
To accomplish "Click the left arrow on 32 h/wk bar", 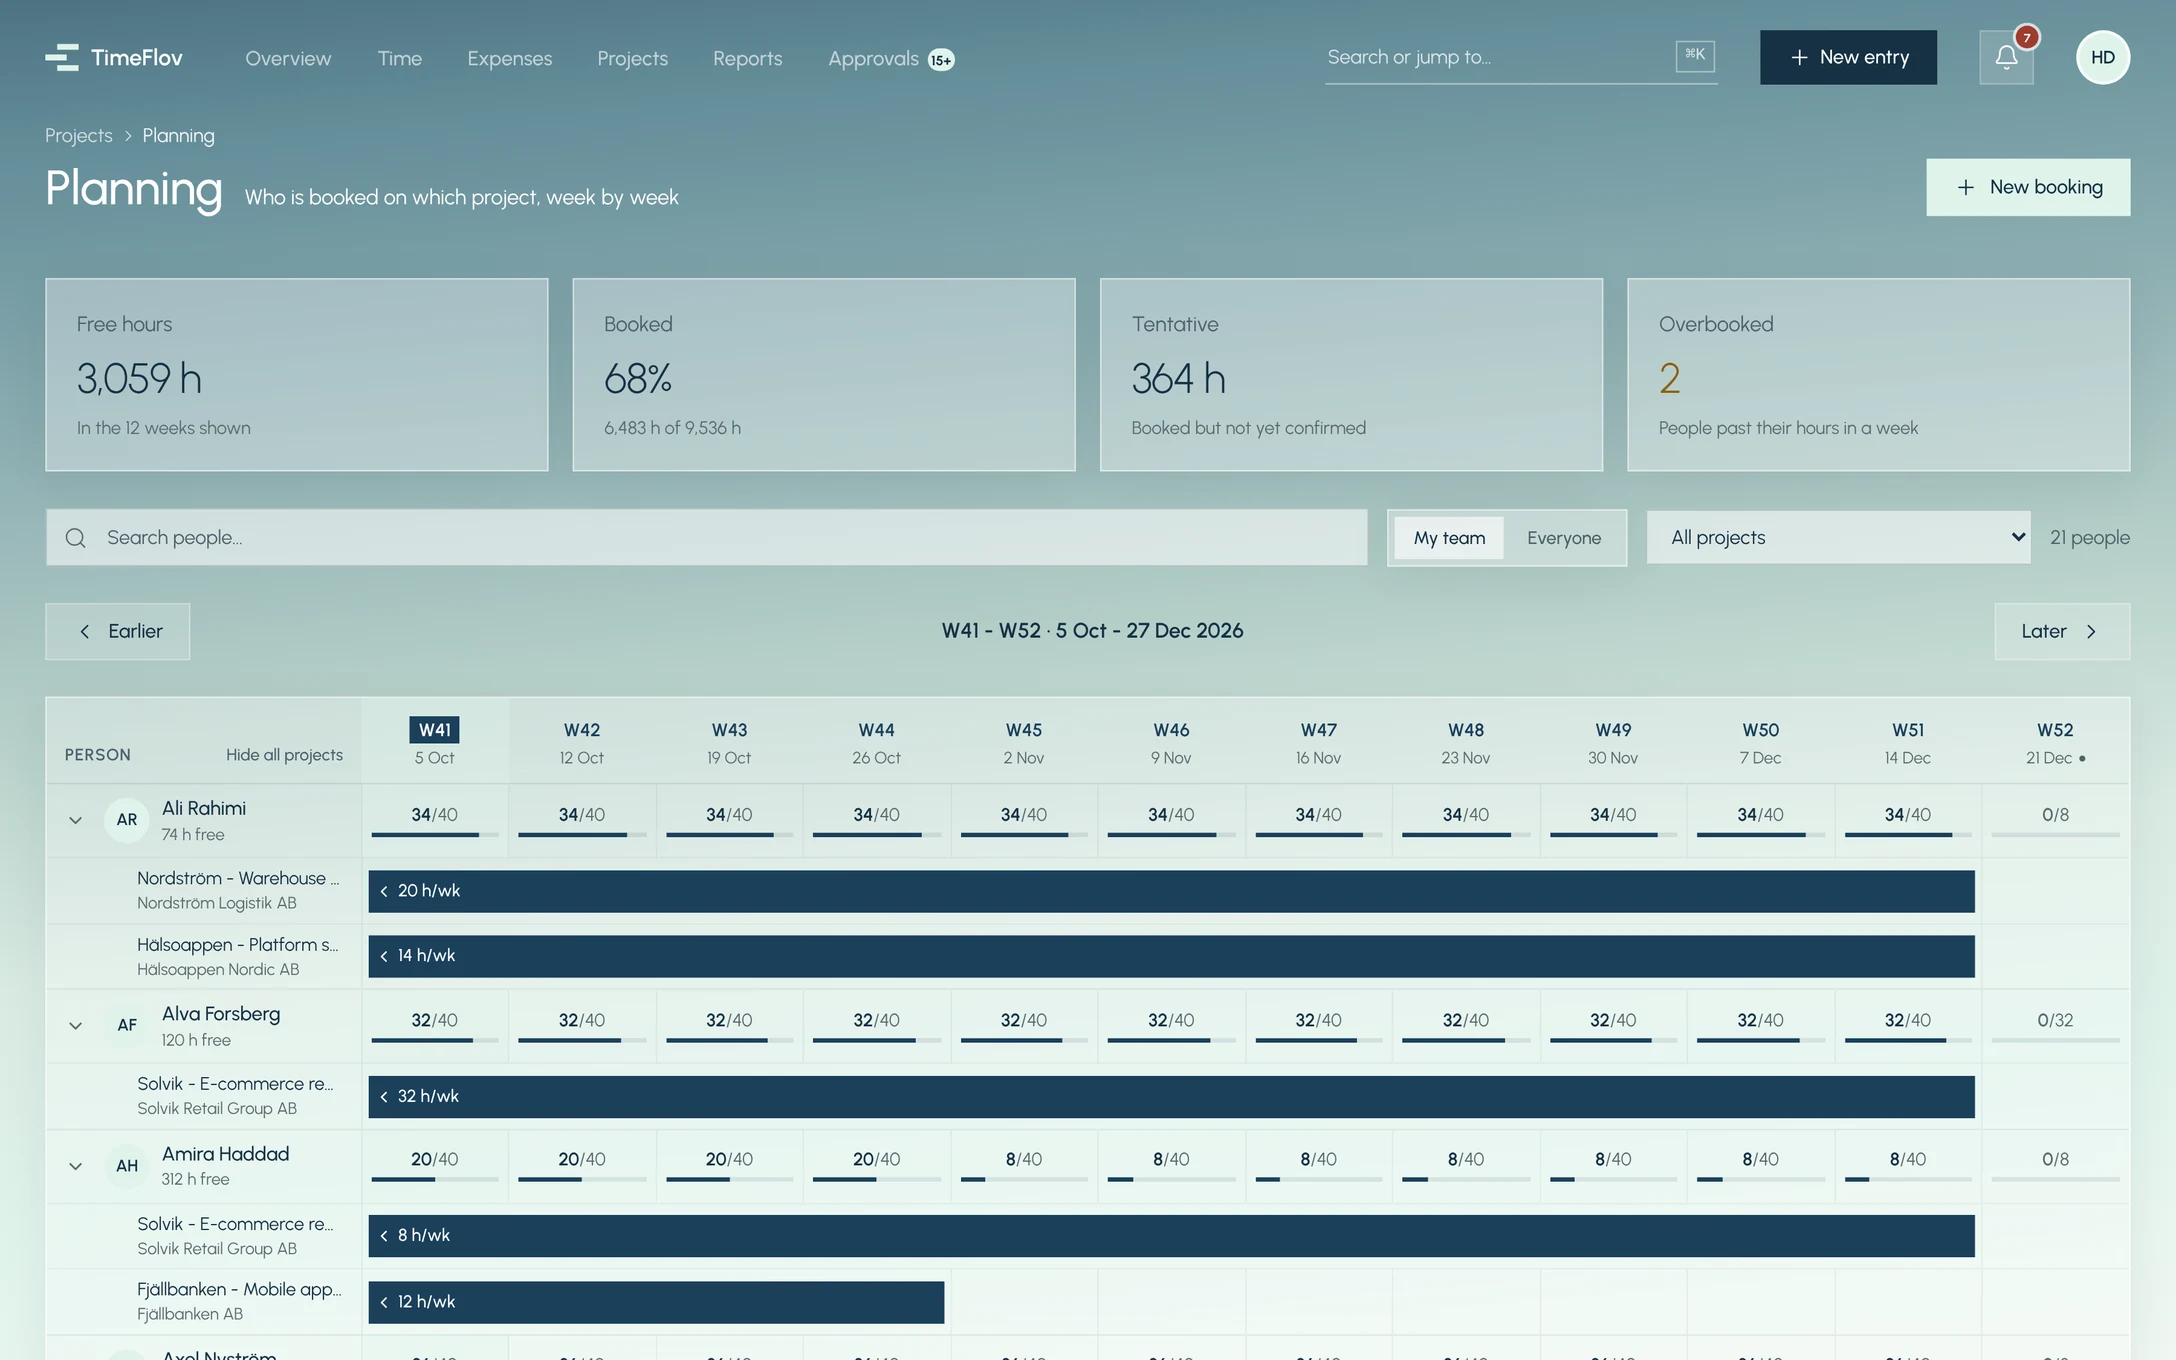I will pos(384,1097).
